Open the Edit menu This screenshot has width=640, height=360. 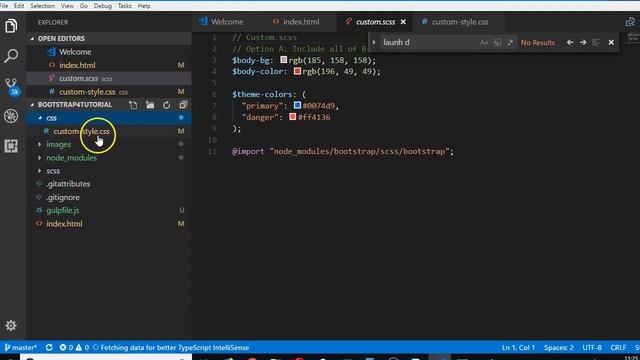[x=19, y=6]
